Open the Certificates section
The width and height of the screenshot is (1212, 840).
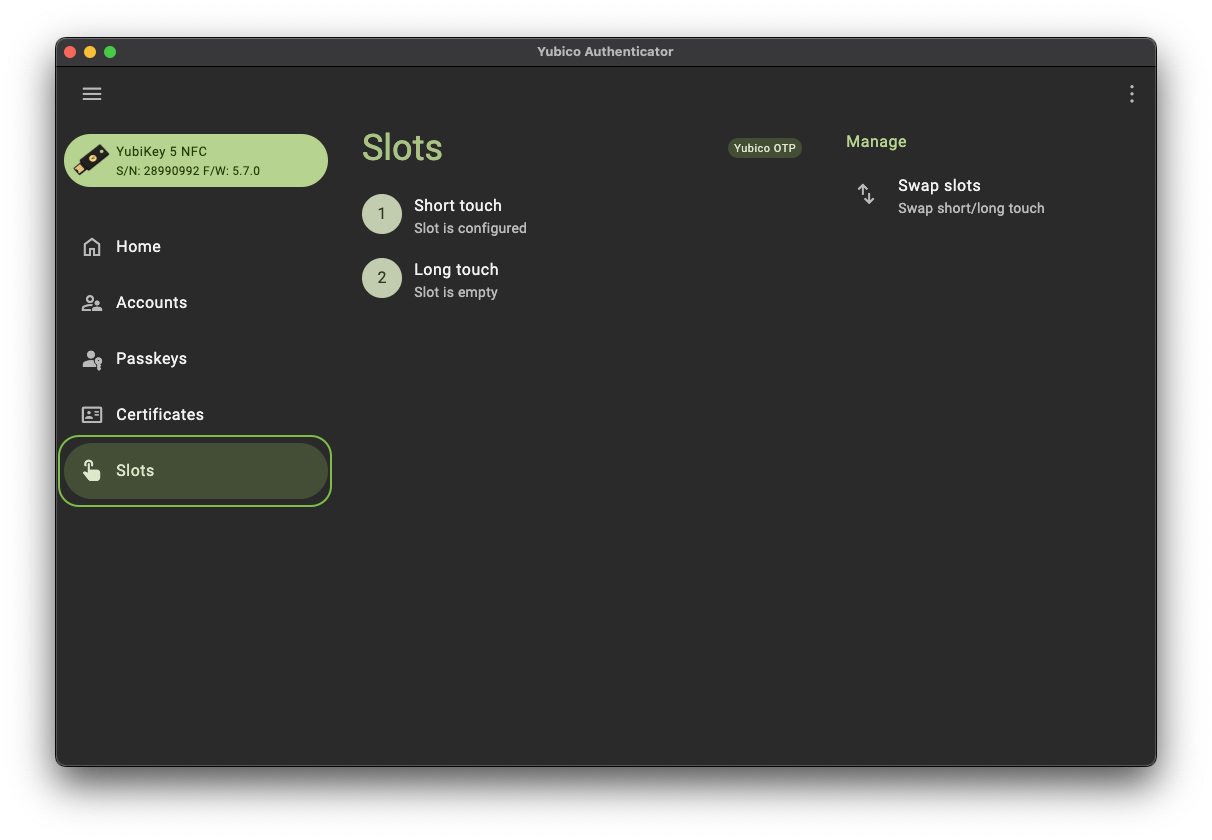(196, 415)
